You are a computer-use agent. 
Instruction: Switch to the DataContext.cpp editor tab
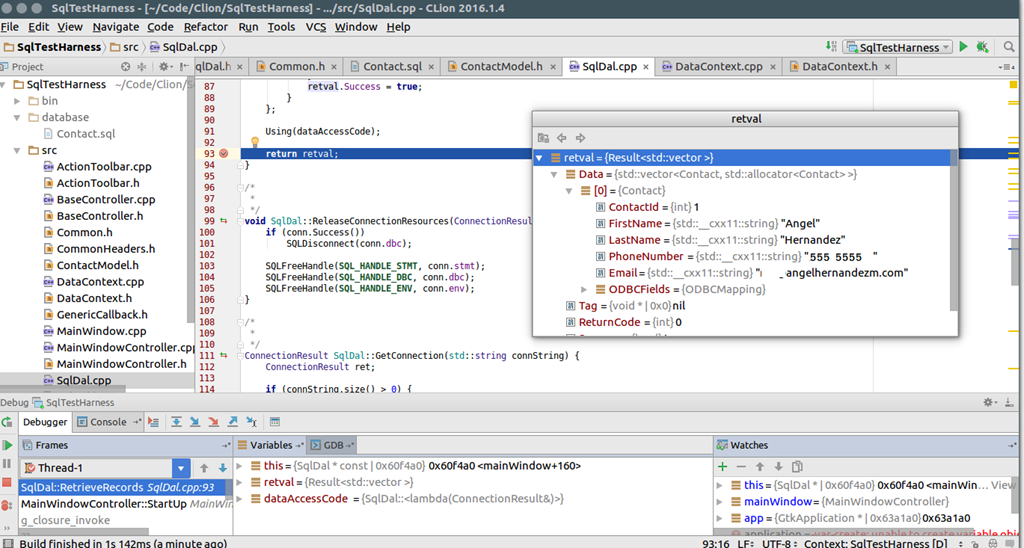pyautogui.click(x=718, y=67)
